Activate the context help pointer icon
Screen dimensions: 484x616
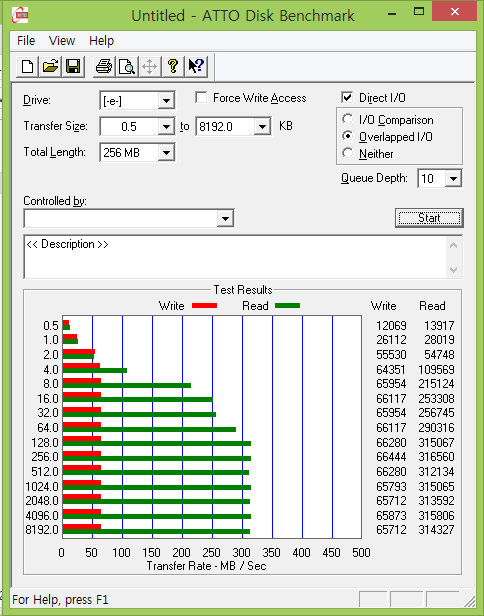tap(196, 66)
